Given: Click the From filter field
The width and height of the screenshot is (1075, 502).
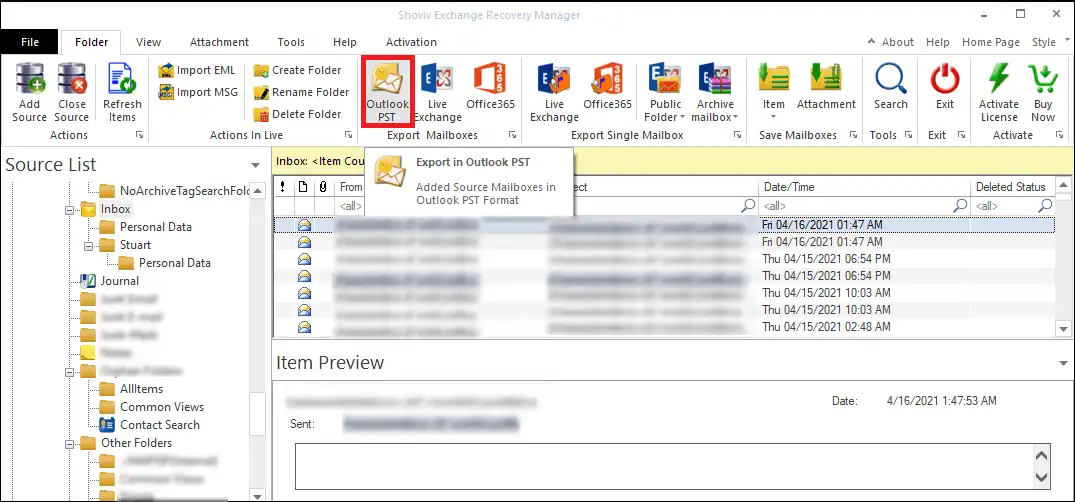Looking at the screenshot, I should click(351, 206).
